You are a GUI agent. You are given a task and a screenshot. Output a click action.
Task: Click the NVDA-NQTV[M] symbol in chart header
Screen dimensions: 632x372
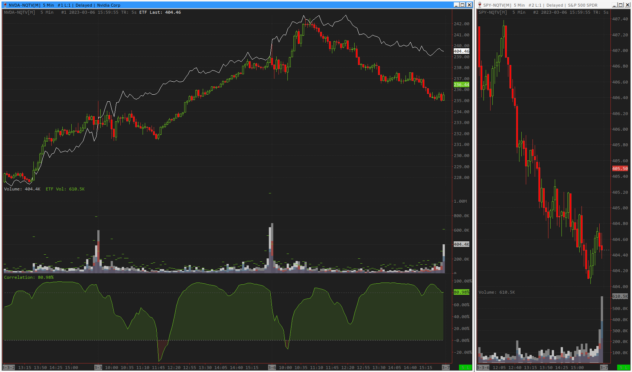[x=20, y=12]
